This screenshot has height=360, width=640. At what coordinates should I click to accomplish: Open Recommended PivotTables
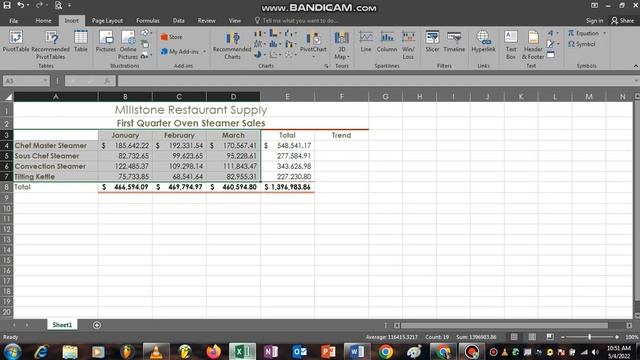[51, 45]
